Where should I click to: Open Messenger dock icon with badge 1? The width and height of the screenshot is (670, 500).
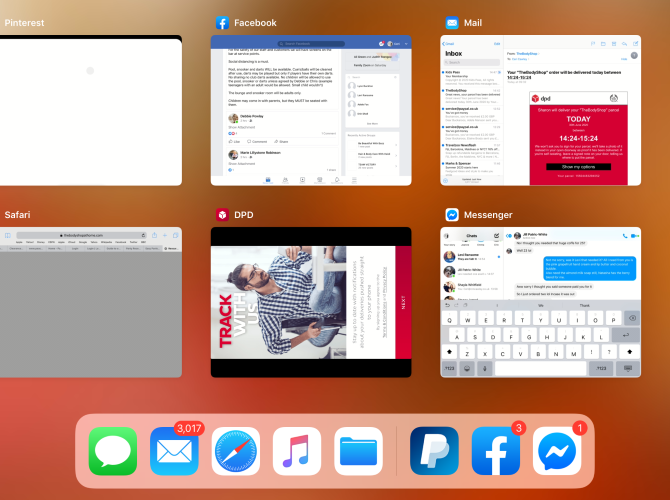tap(557, 451)
